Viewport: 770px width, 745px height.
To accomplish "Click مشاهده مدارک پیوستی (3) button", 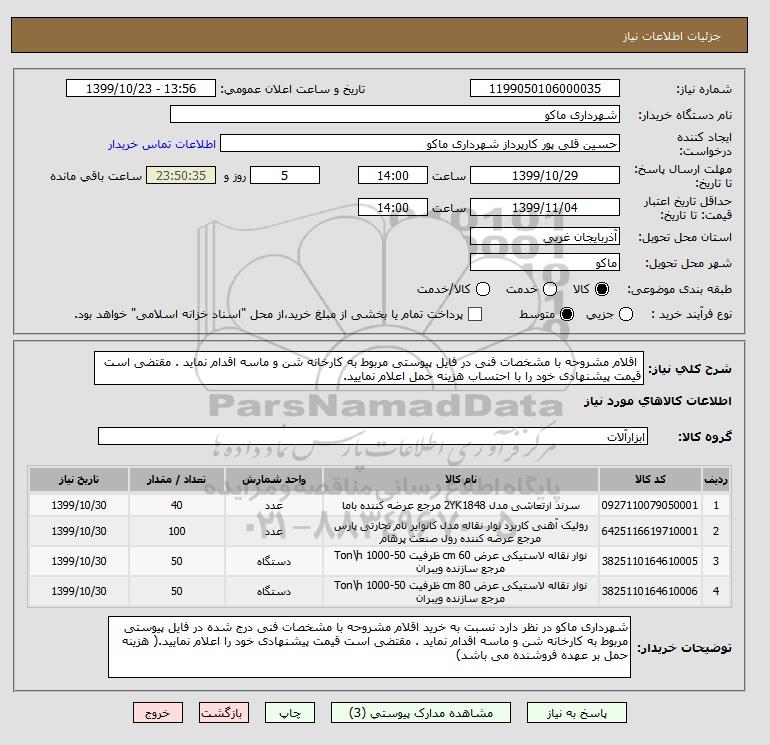I will 421,713.
